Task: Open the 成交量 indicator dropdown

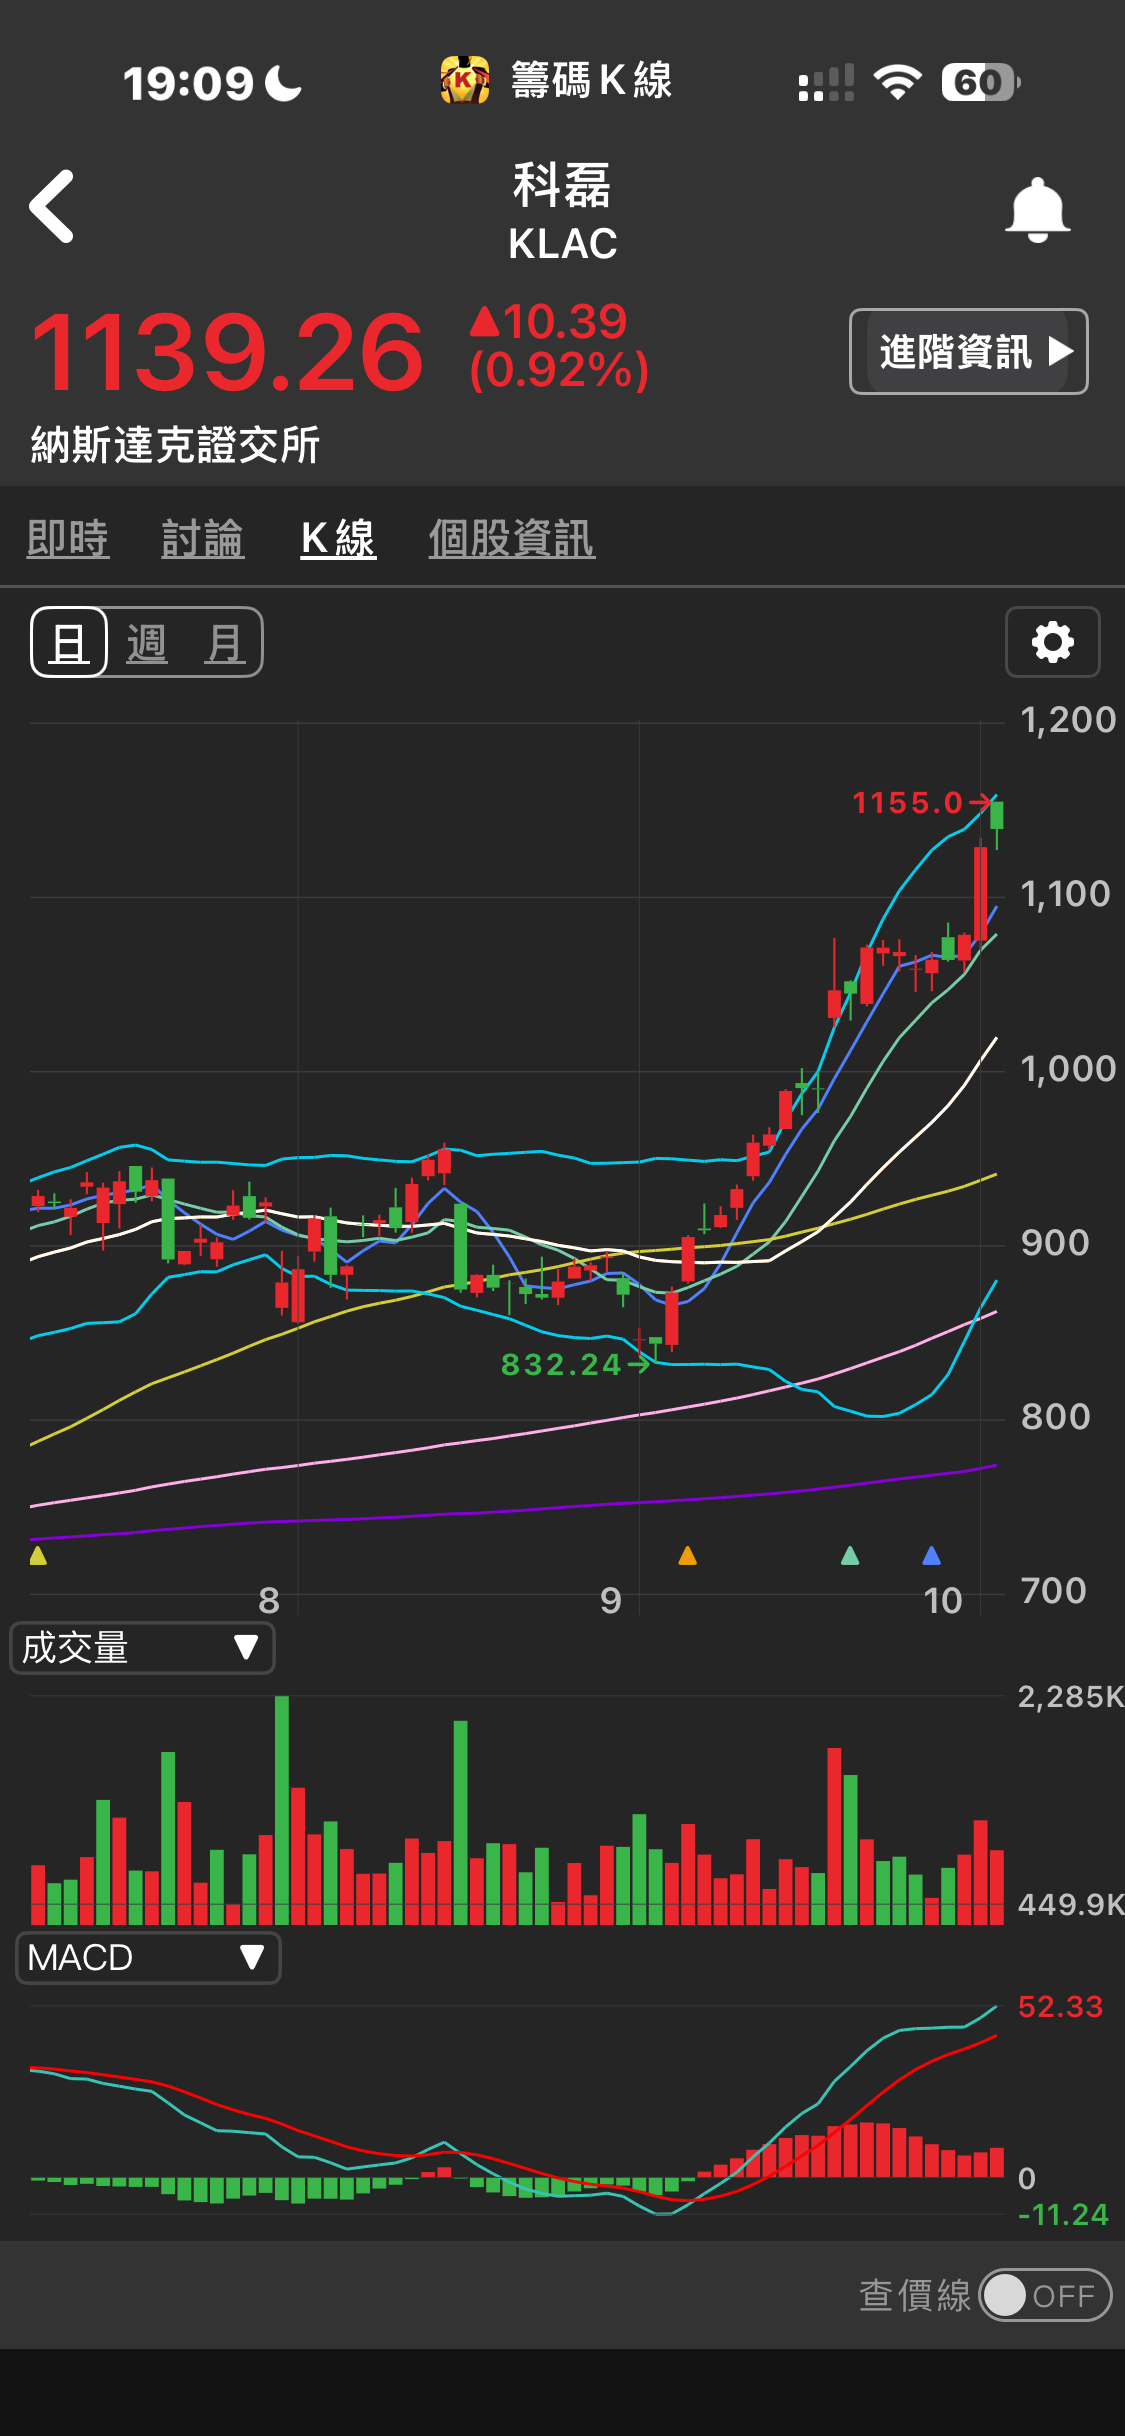Action: (142, 1648)
